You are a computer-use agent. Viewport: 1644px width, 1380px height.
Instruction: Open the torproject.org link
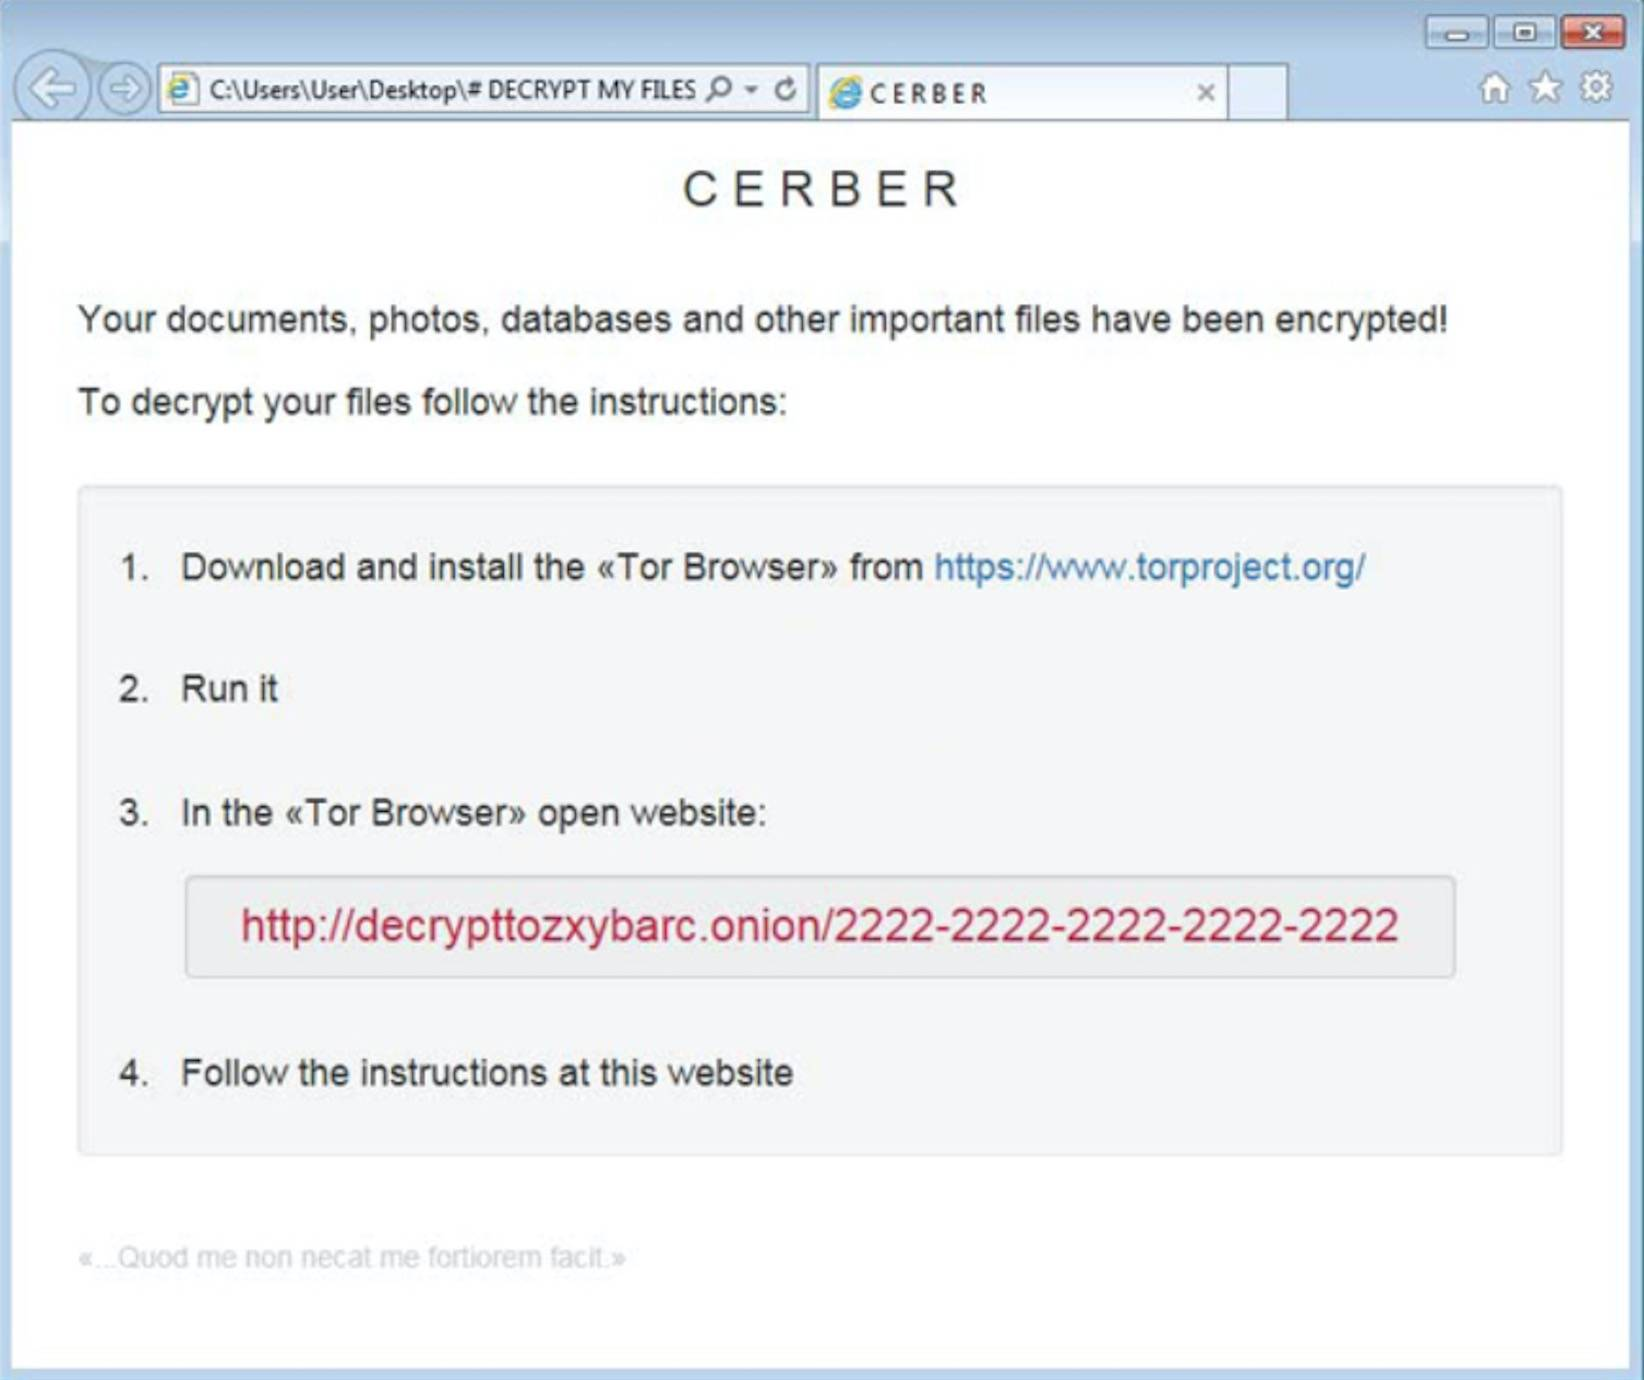tap(1149, 567)
